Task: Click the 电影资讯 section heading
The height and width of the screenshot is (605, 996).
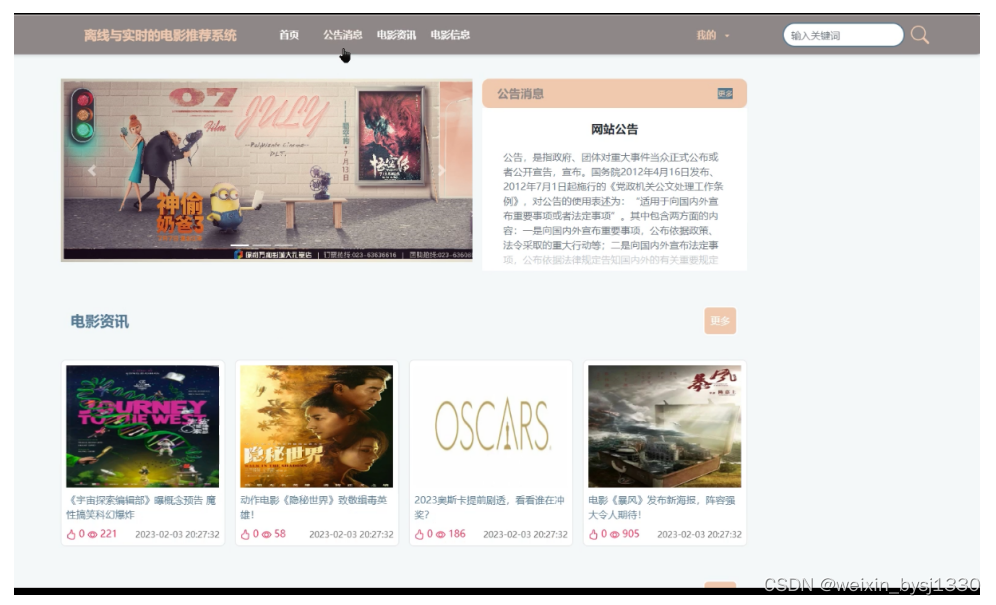Action: click(100, 322)
